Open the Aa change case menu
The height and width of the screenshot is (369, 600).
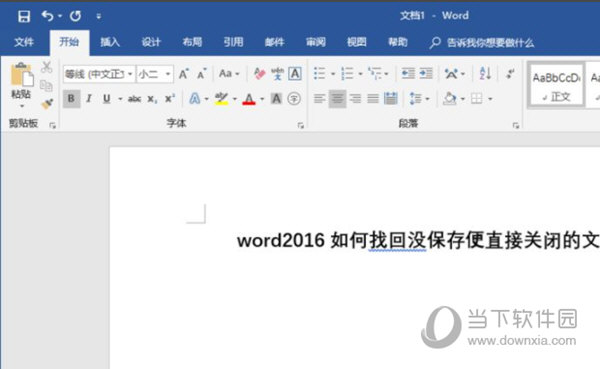click(x=229, y=73)
